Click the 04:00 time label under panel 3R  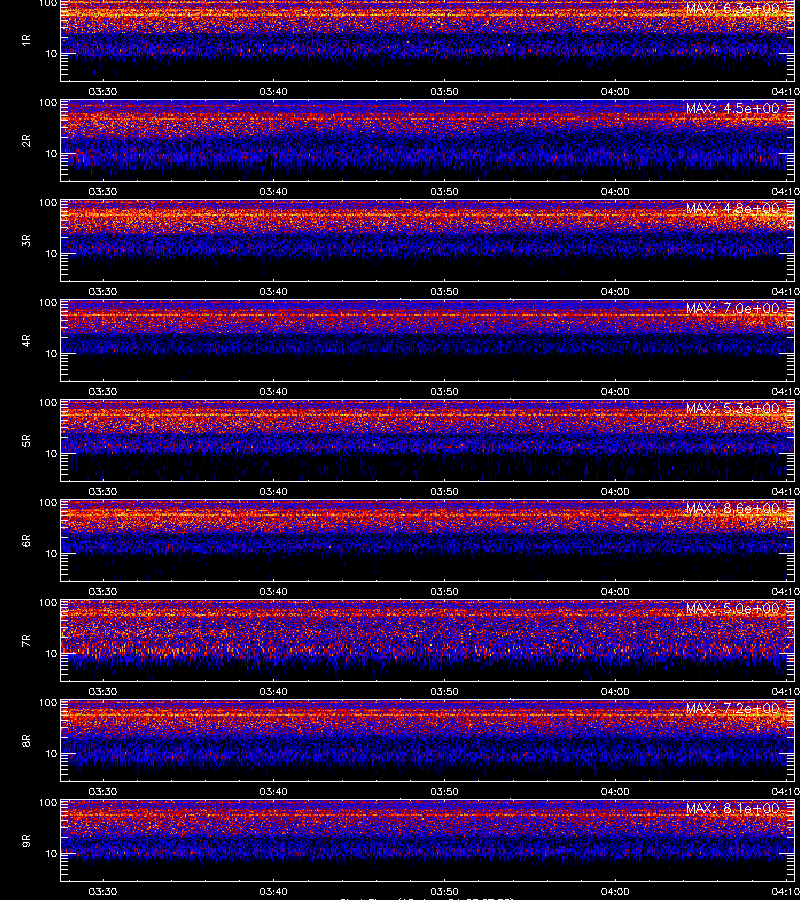(615, 292)
